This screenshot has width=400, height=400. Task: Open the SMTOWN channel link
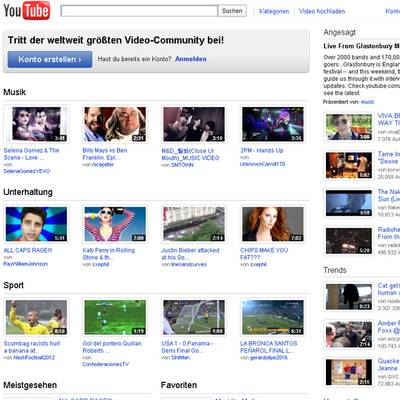[x=182, y=165]
